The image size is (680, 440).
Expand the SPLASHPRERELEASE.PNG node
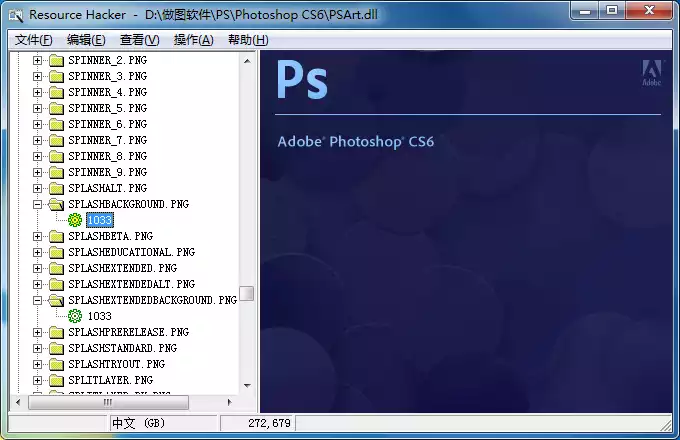click(37, 332)
